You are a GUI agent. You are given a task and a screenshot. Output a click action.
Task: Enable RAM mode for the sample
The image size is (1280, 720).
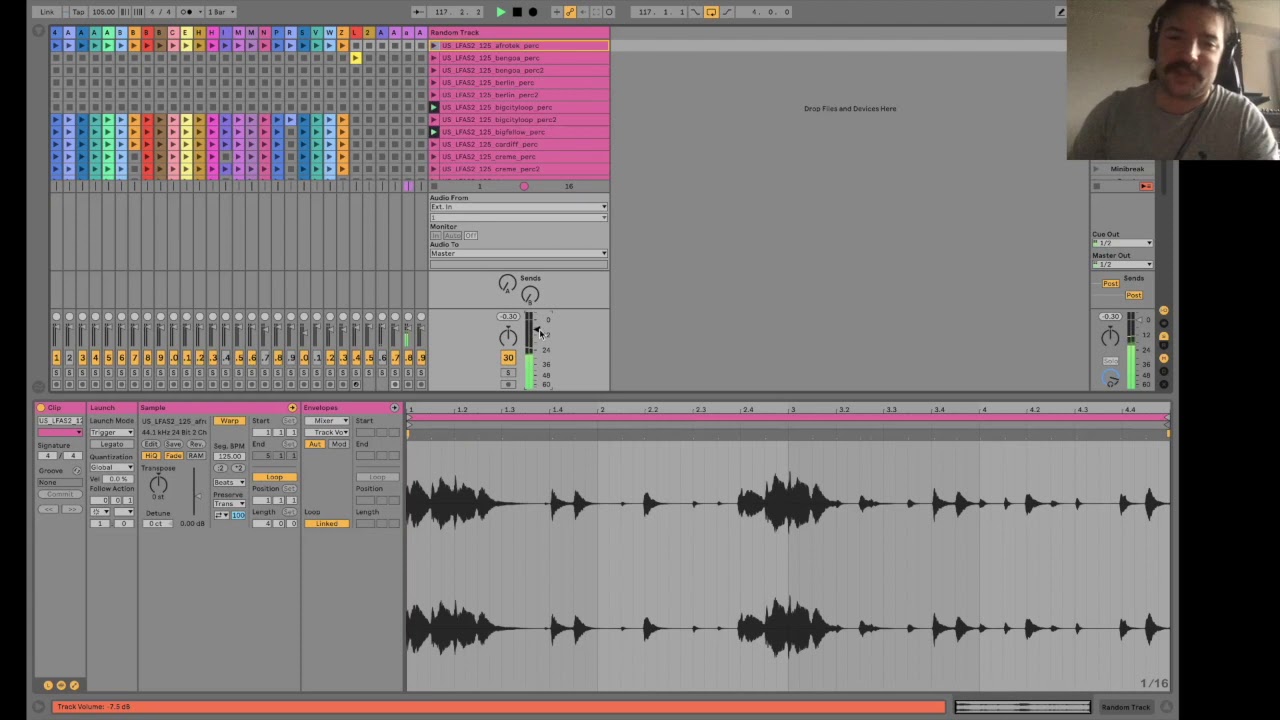pos(196,456)
